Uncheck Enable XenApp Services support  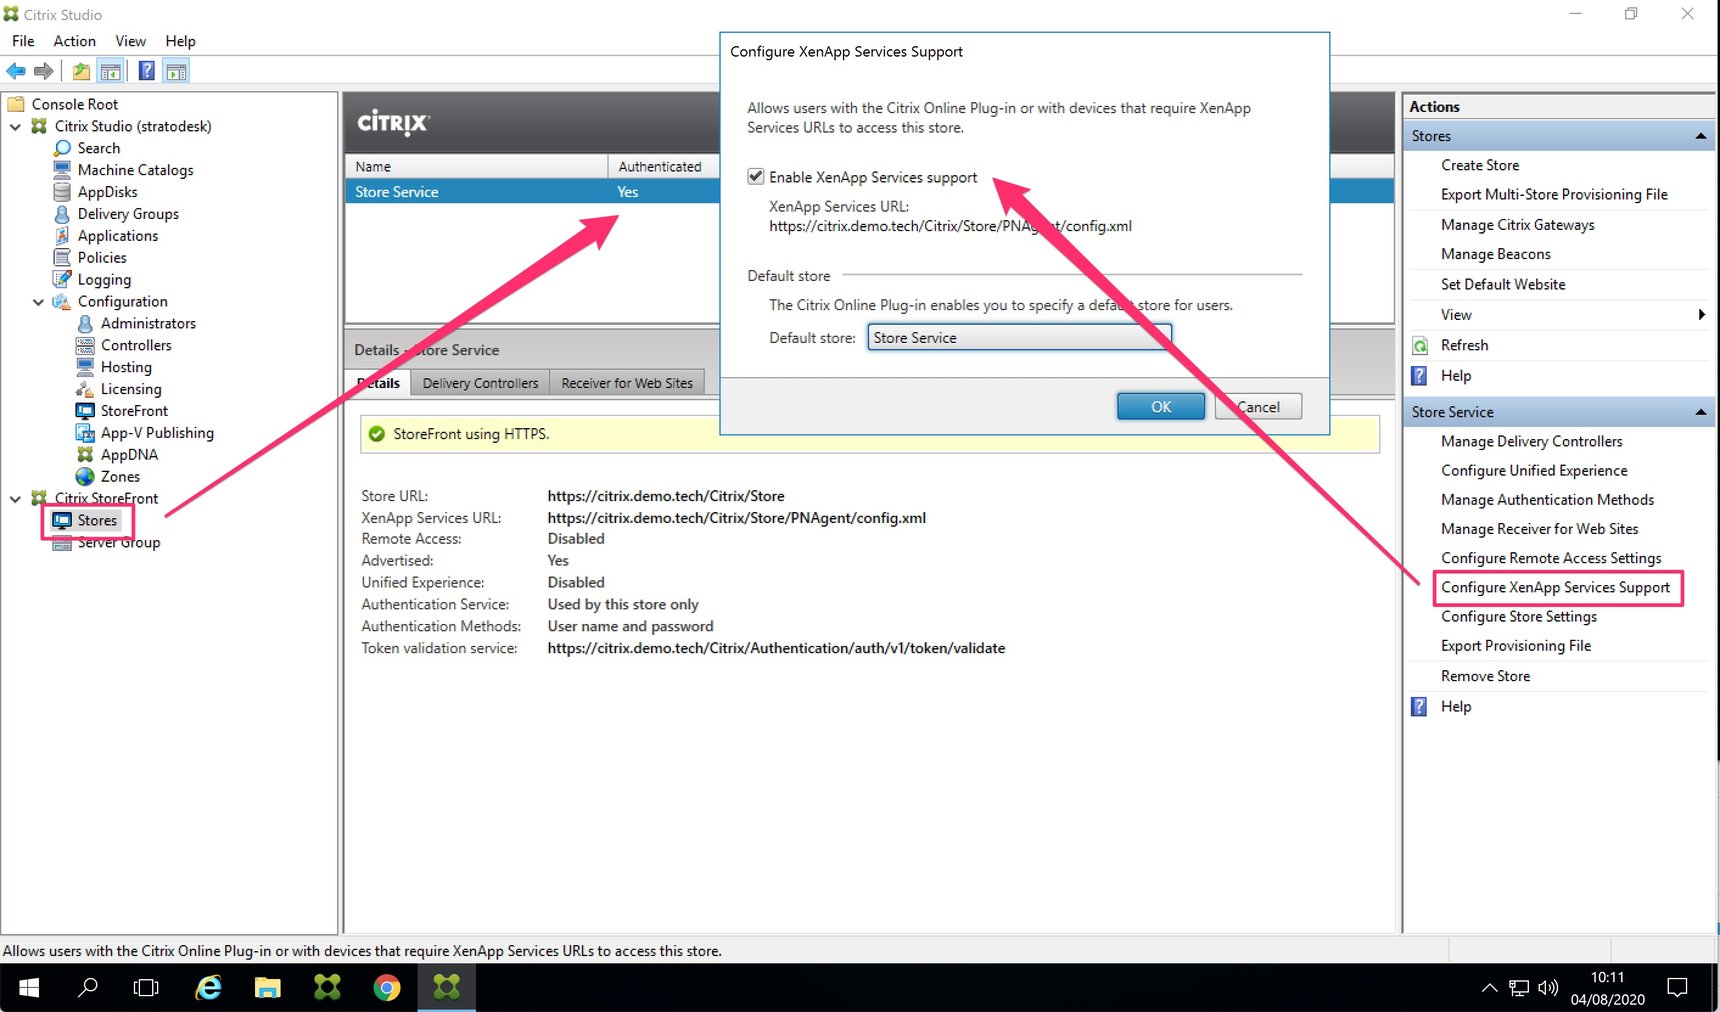pyautogui.click(x=756, y=176)
